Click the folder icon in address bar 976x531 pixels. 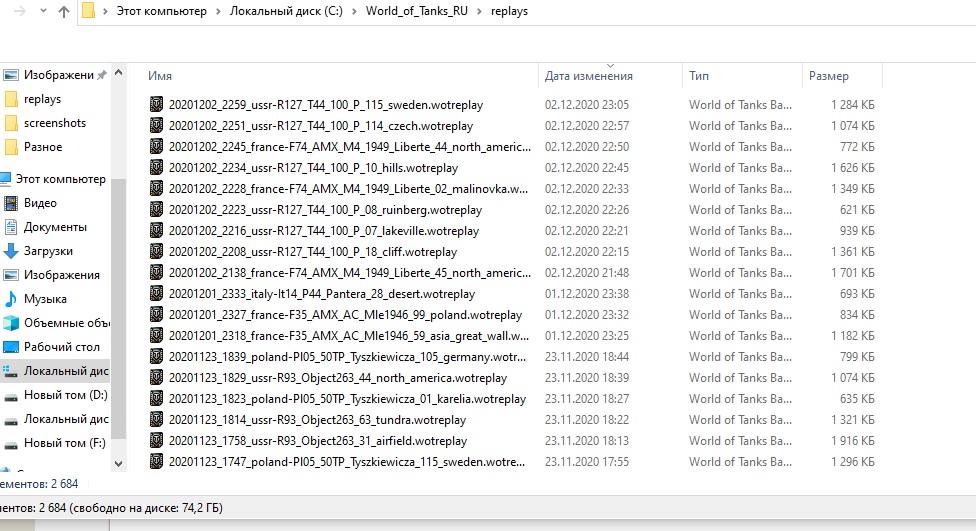coord(88,11)
